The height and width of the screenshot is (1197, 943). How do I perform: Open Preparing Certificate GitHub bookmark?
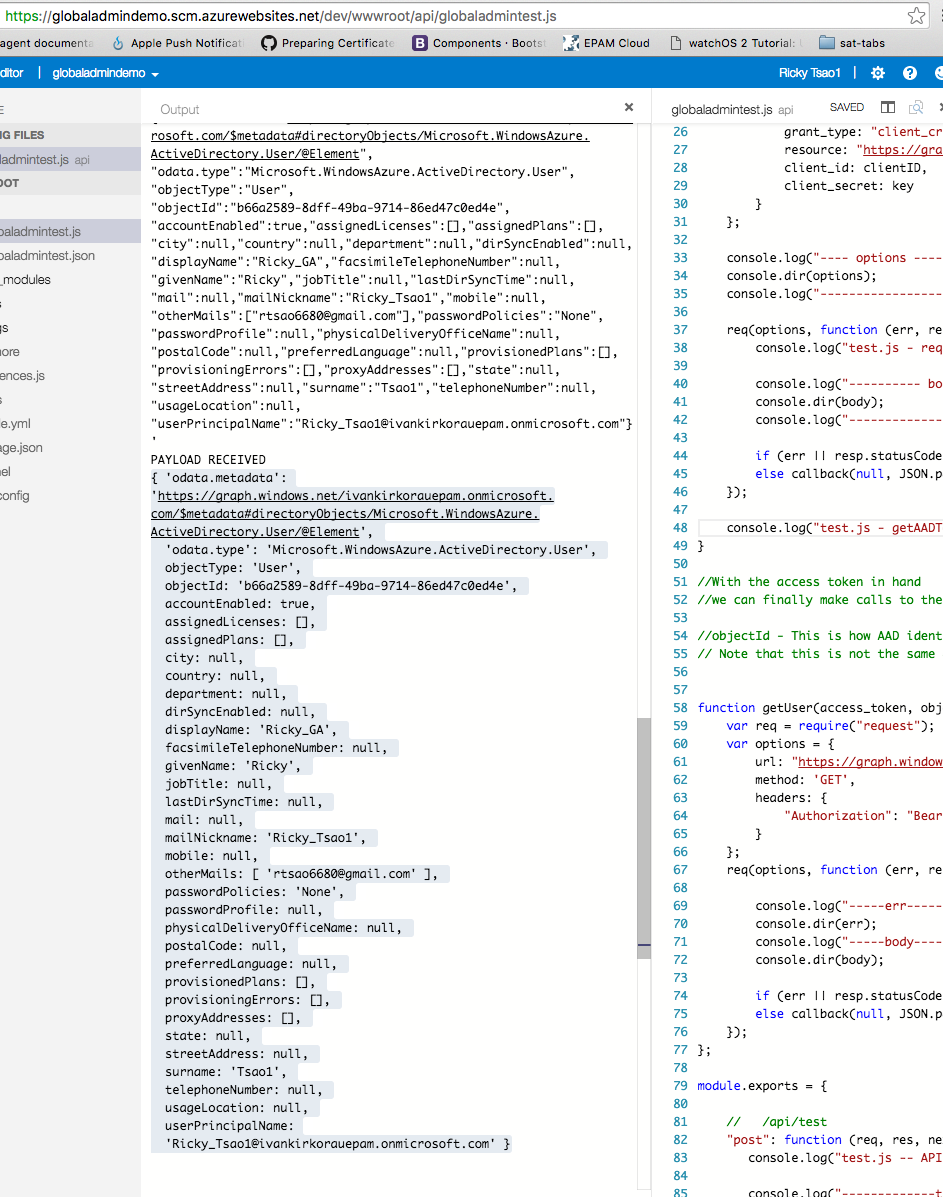(x=328, y=44)
